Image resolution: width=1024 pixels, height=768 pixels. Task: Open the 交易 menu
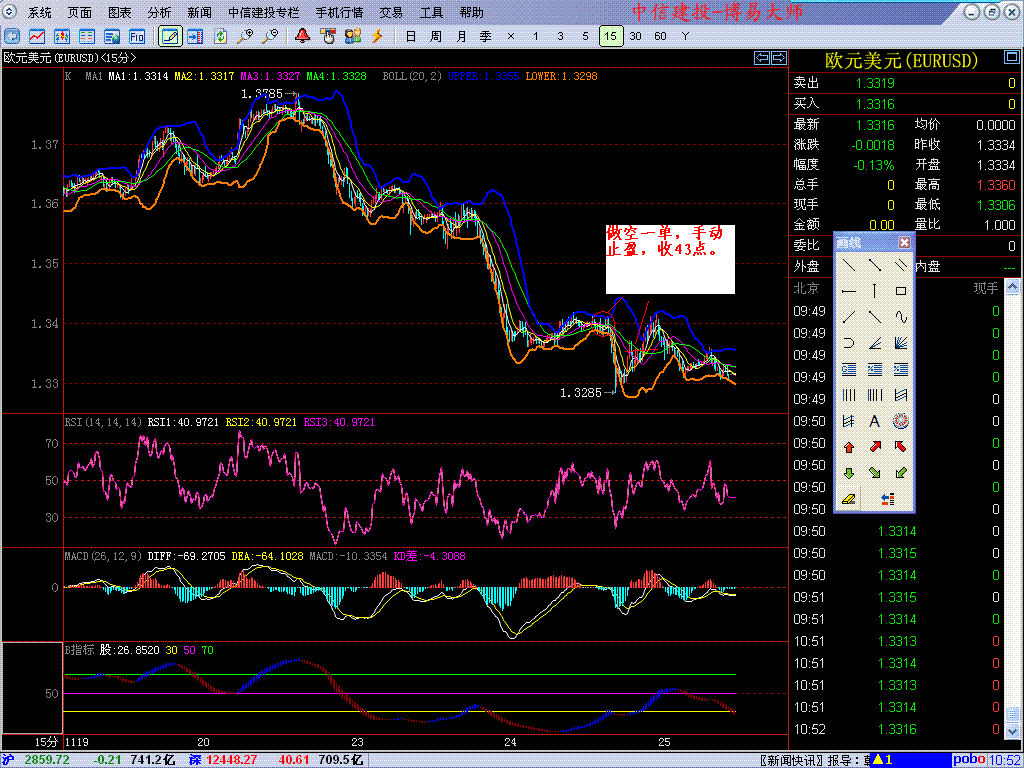391,12
